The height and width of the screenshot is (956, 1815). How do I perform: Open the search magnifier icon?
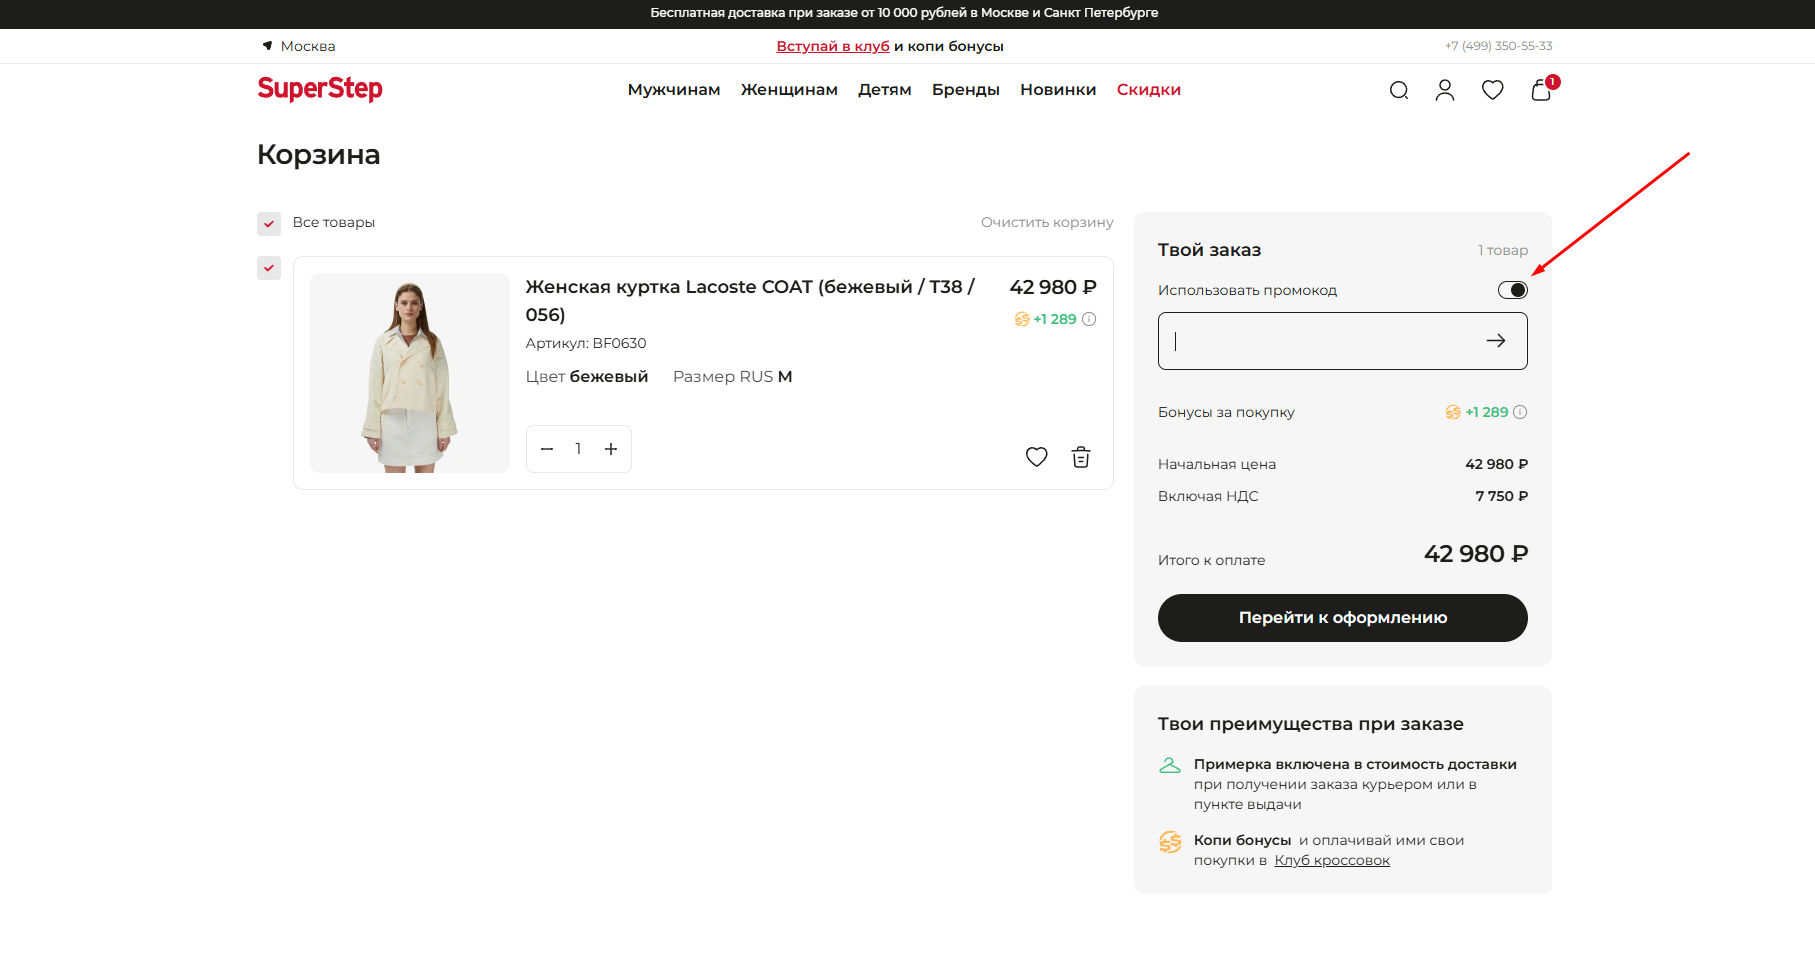point(1399,90)
